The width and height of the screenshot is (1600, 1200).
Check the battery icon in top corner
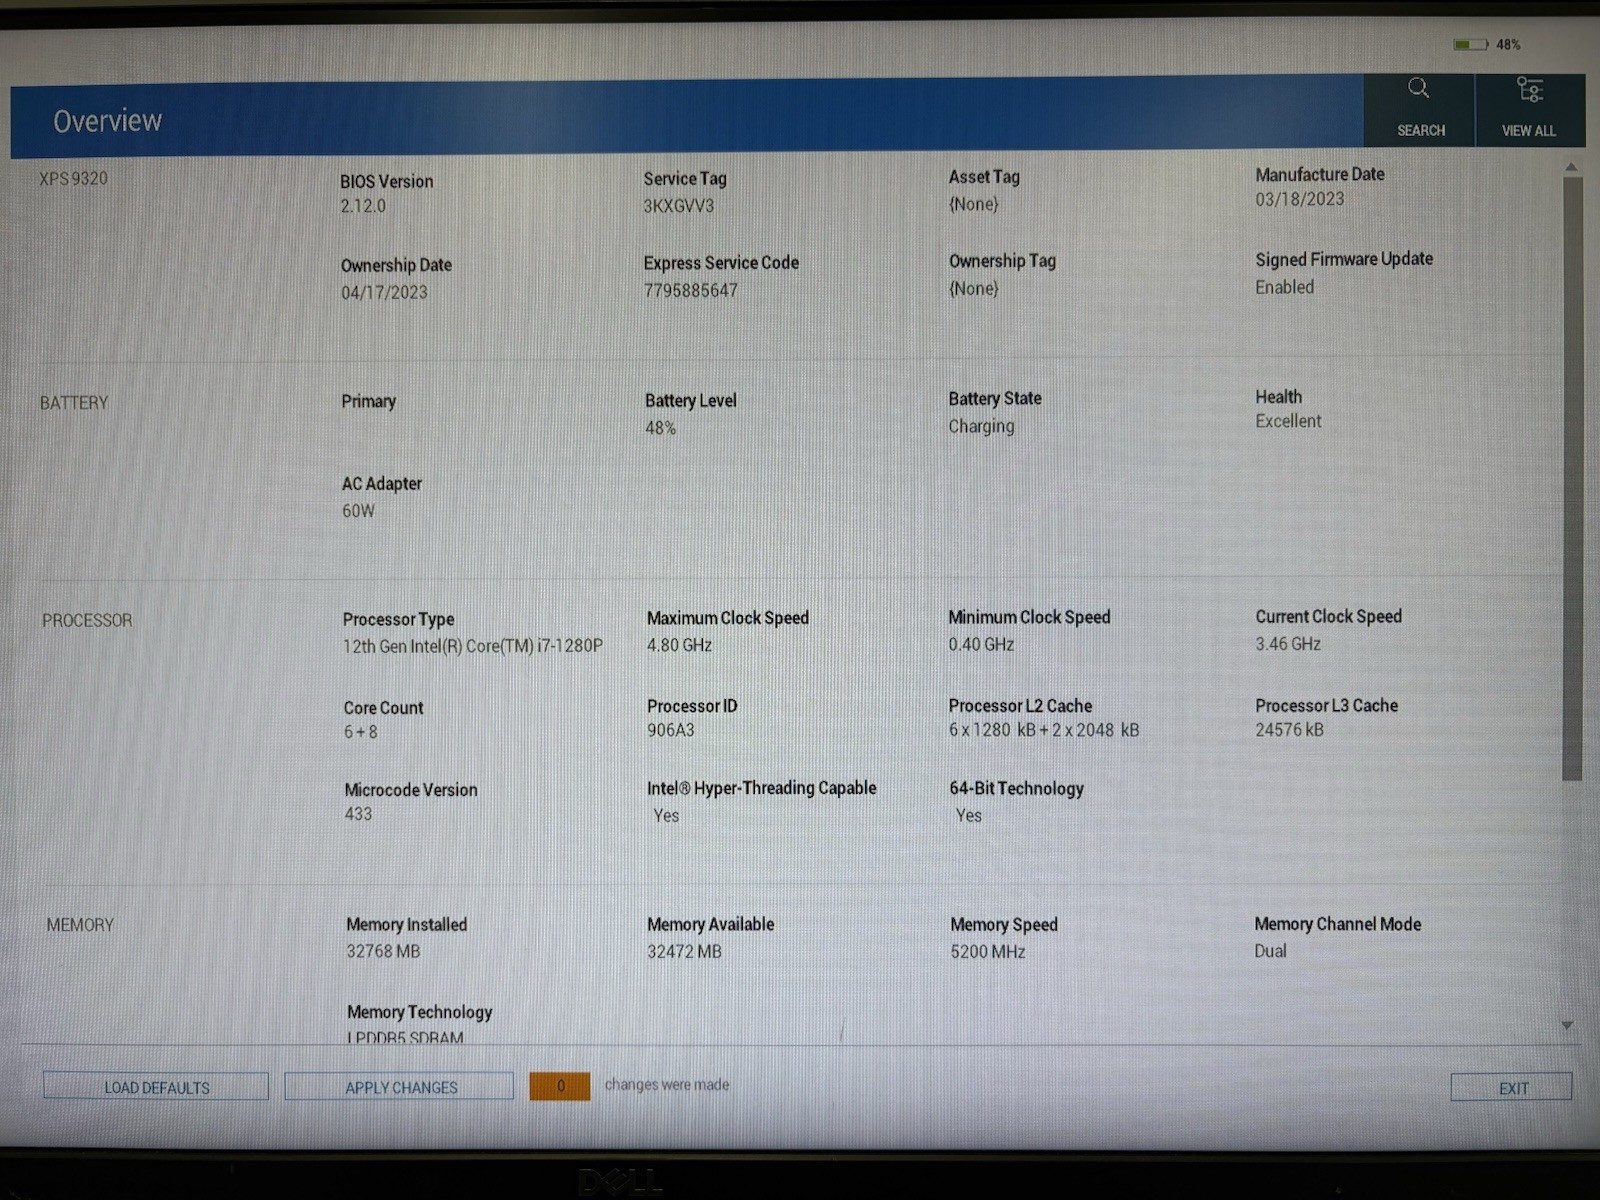(x=1470, y=44)
